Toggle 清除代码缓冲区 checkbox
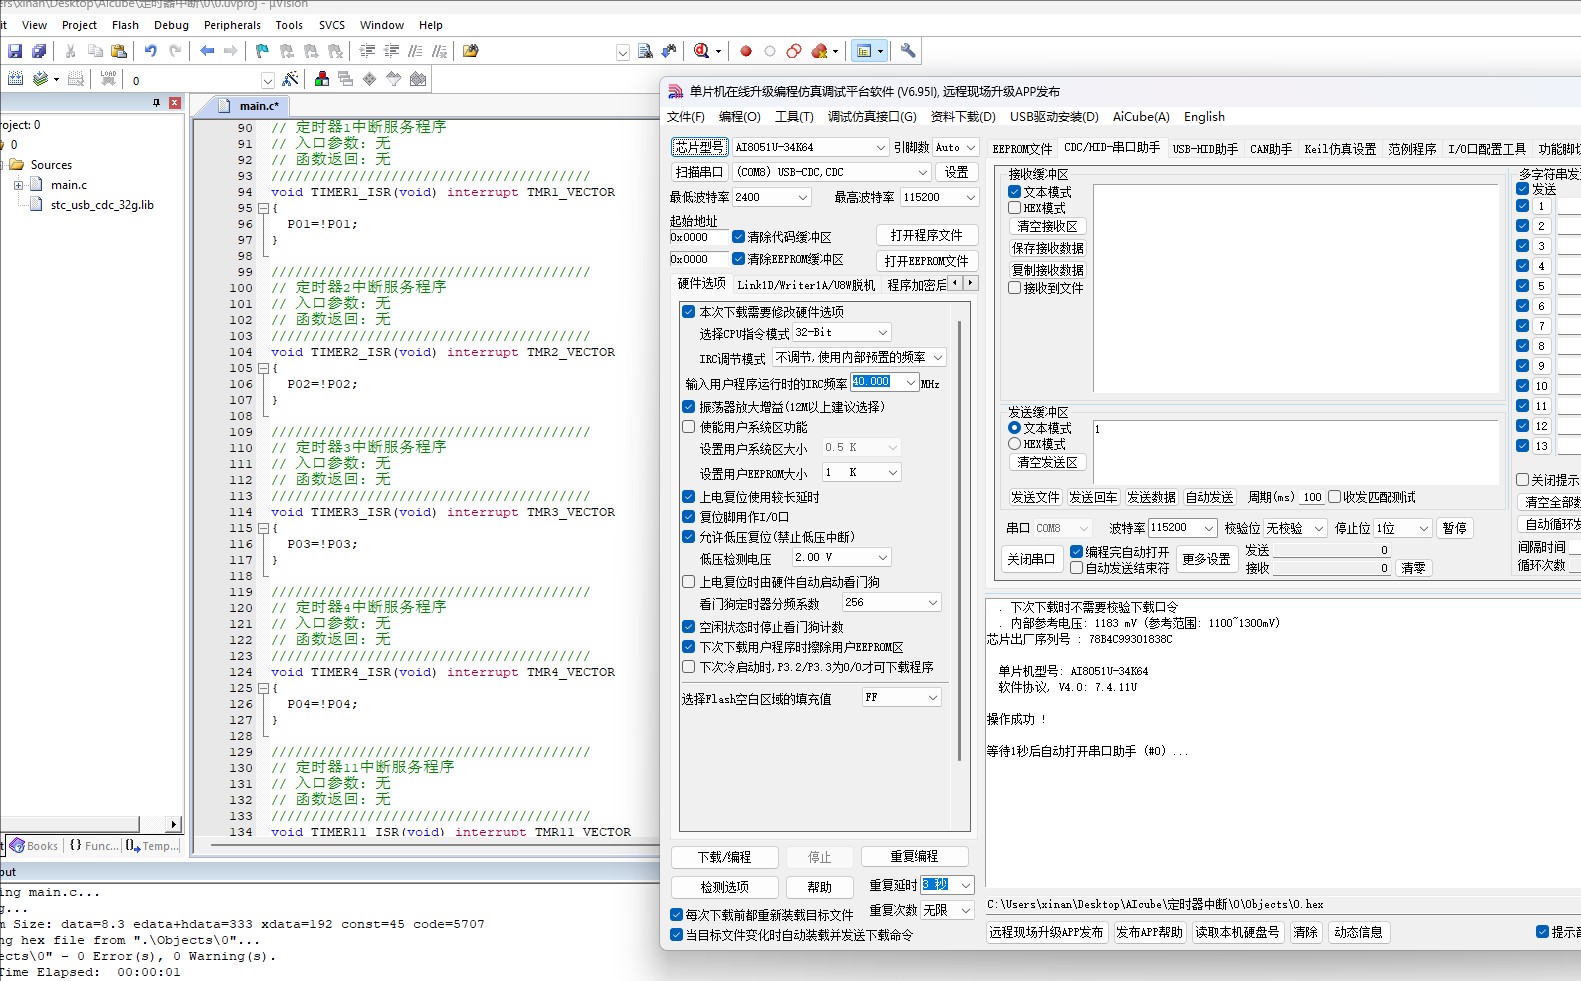The height and width of the screenshot is (981, 1581). 738,237
